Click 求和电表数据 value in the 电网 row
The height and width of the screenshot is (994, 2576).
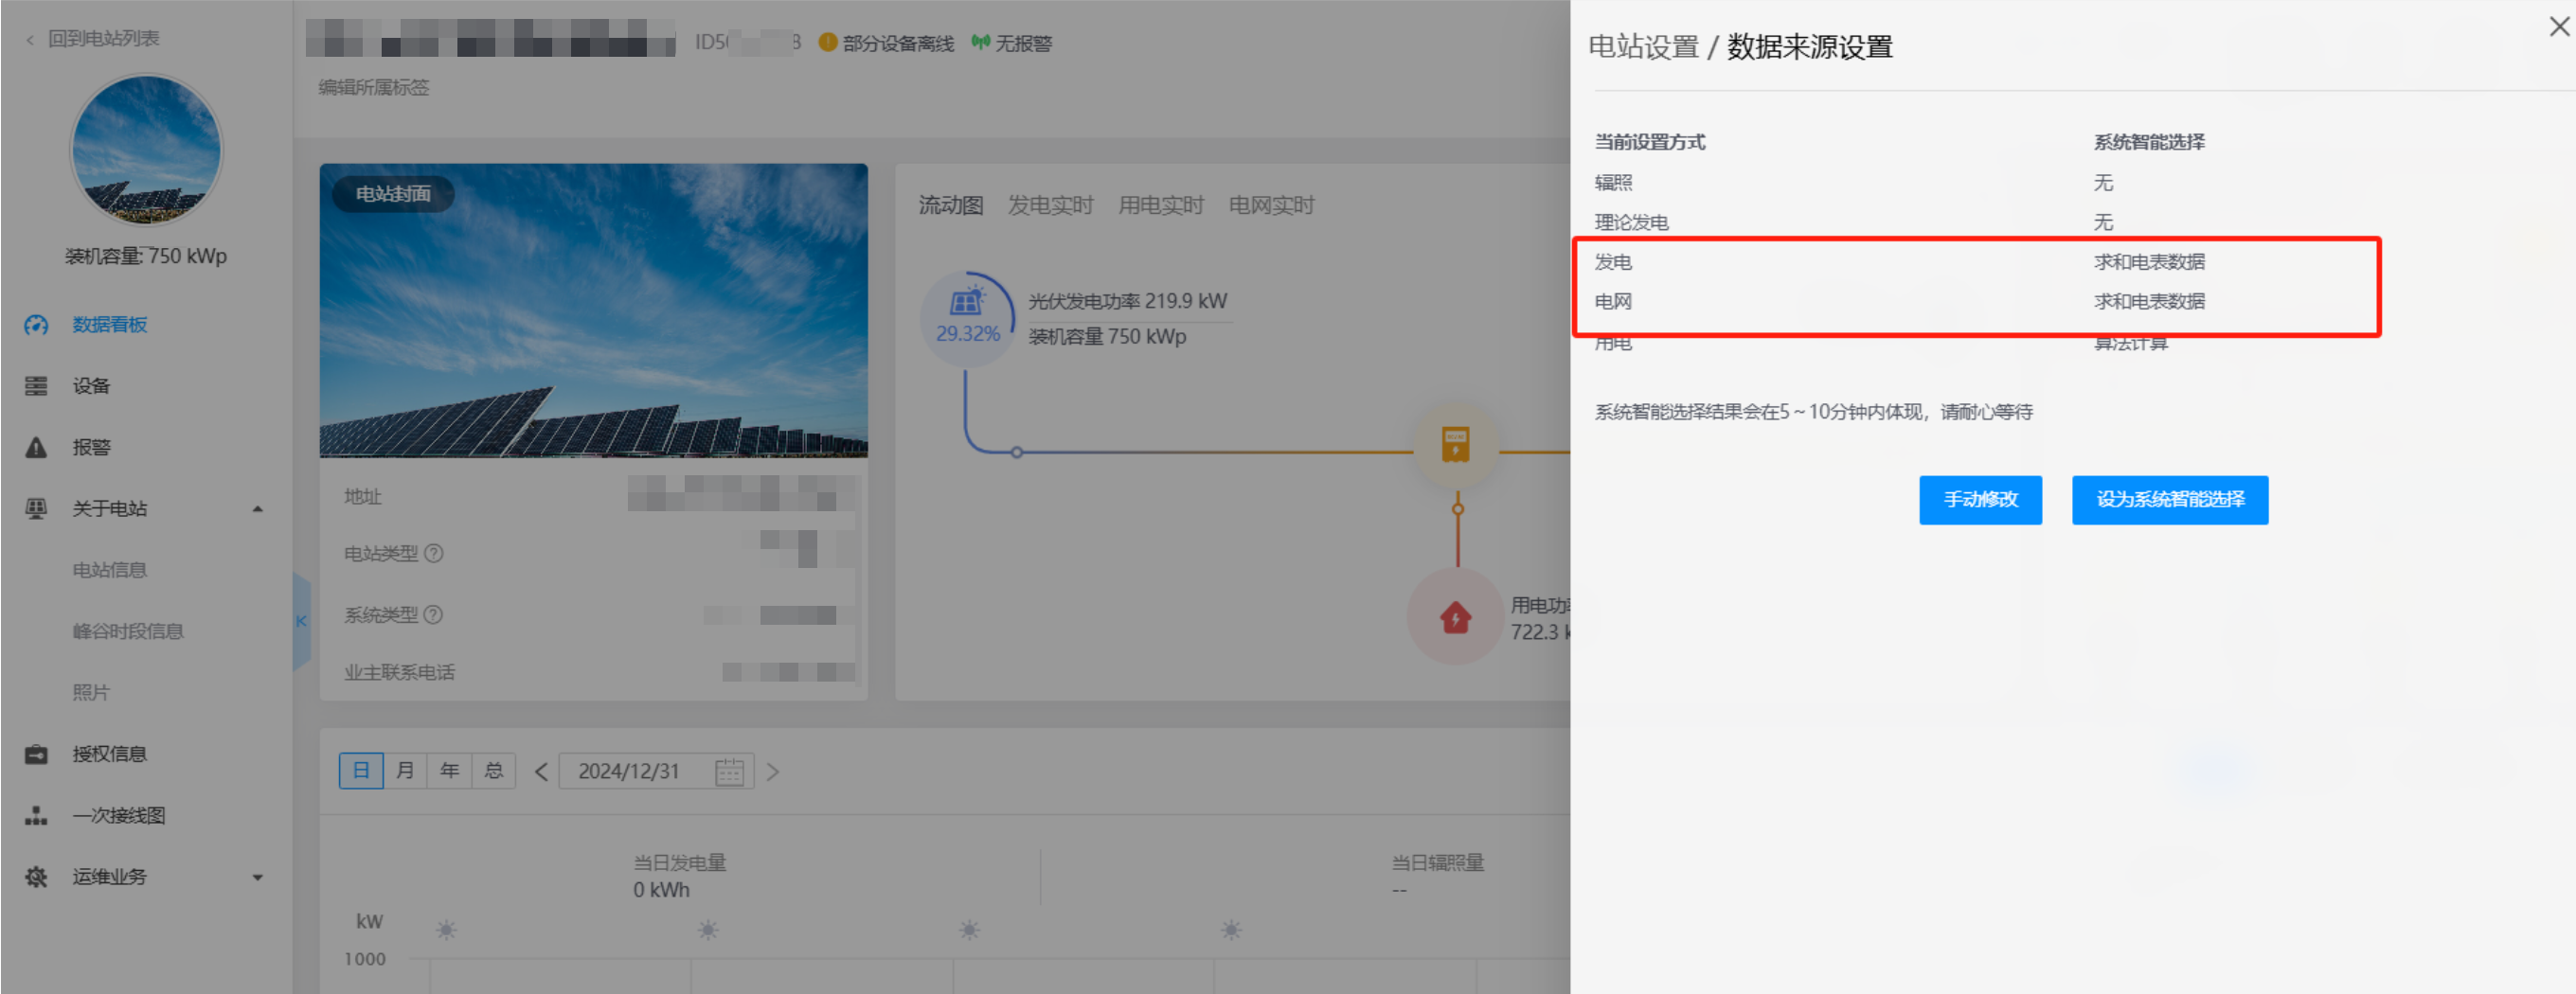point(2149,302)
